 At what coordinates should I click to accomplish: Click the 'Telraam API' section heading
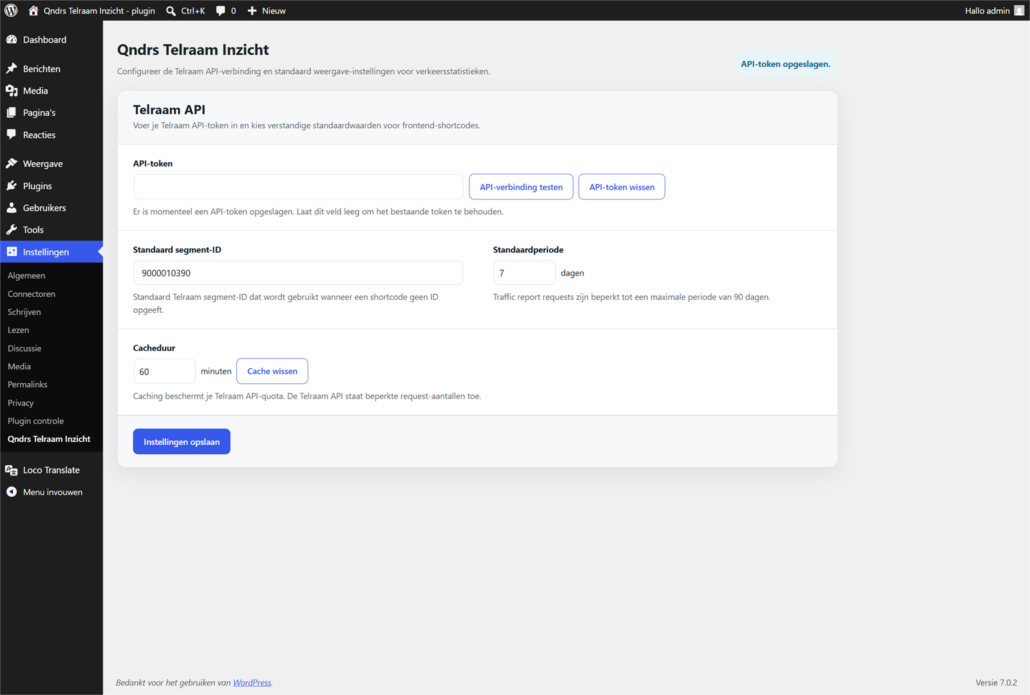[x=169, y=110]
